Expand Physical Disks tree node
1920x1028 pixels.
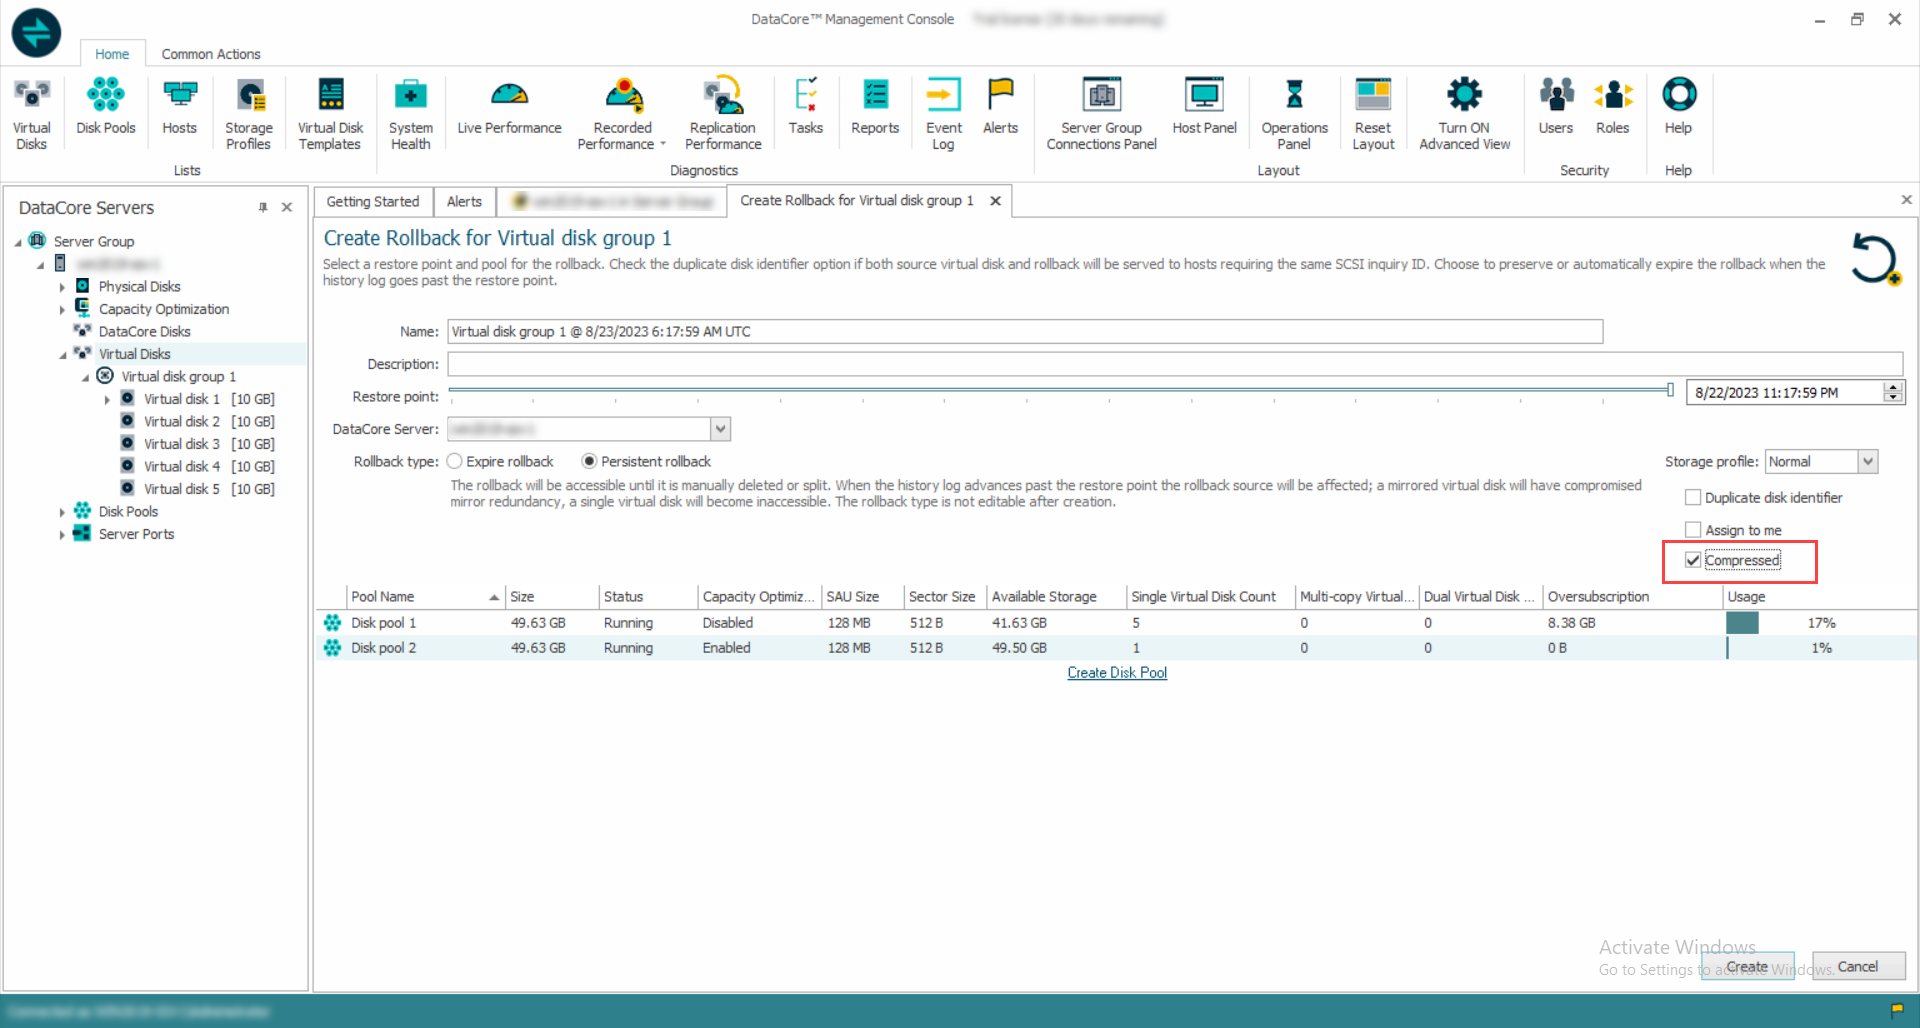(62, 287)
